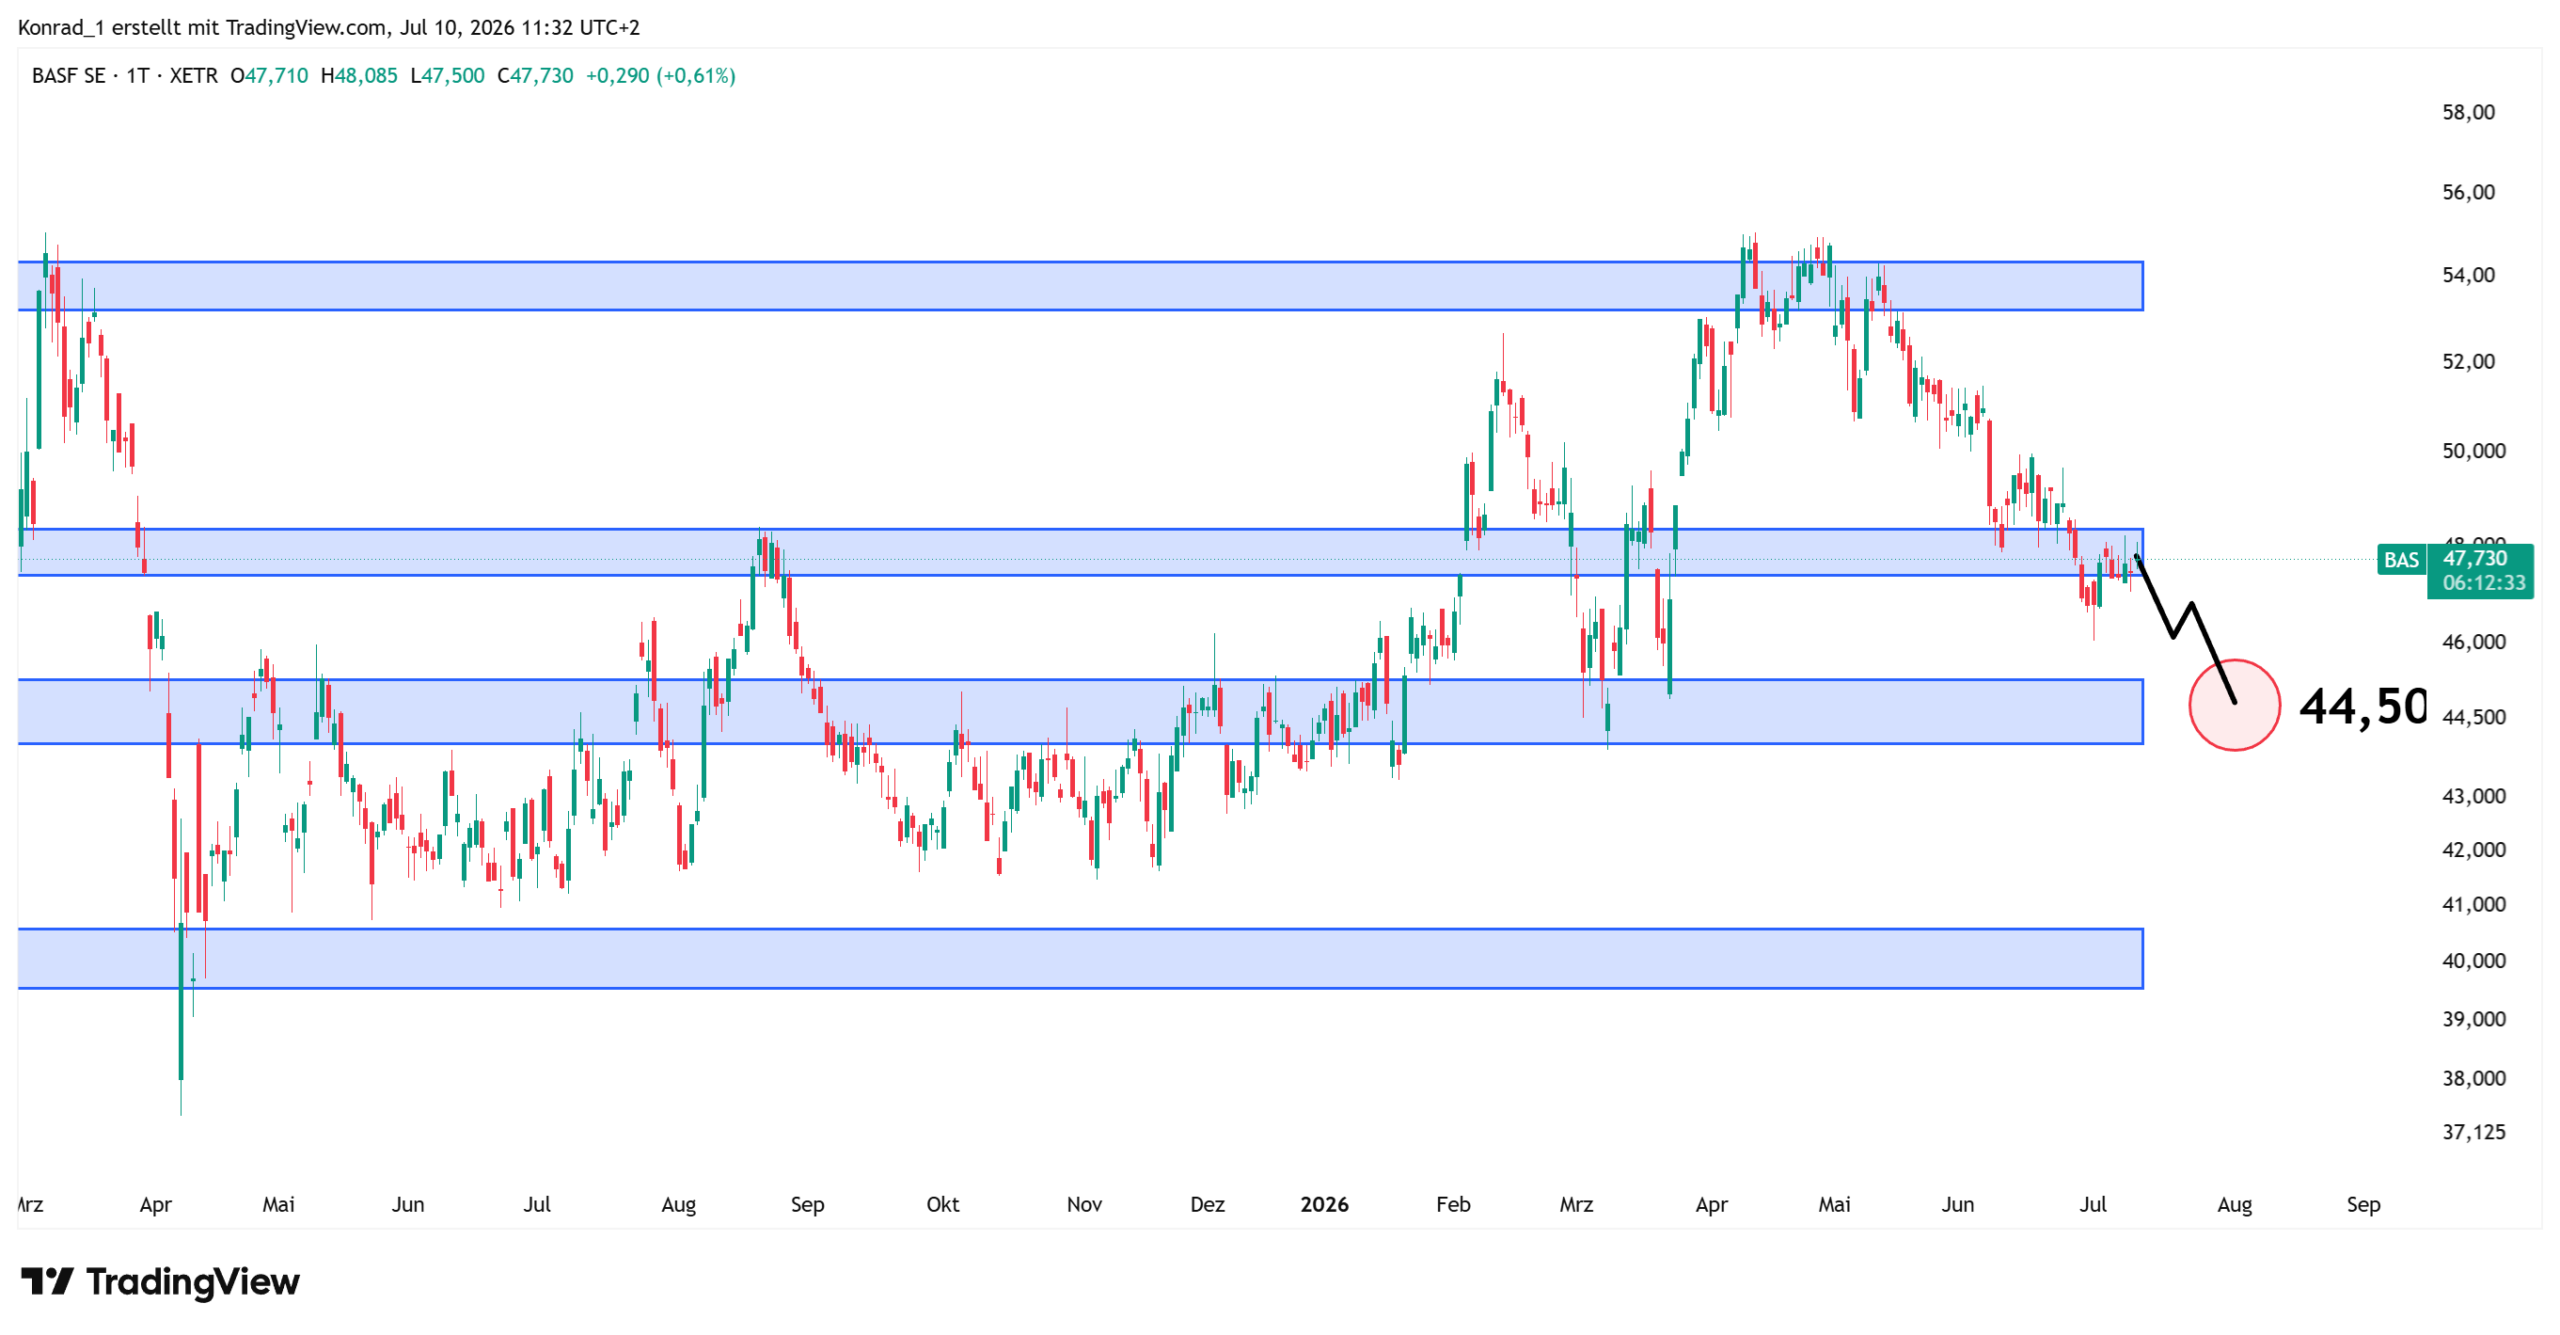Viewport: 2560px width, 1335px height.
Task: Click the countdown timer 06:12:33
Action: click(2483, 582)
